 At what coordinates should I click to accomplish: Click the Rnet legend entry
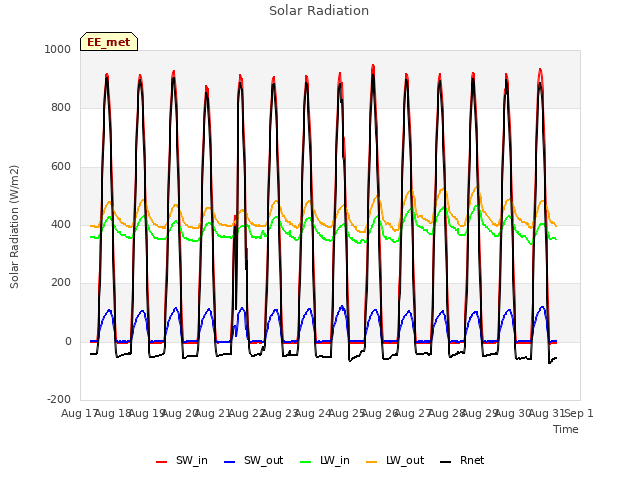[x=462, y=461]
